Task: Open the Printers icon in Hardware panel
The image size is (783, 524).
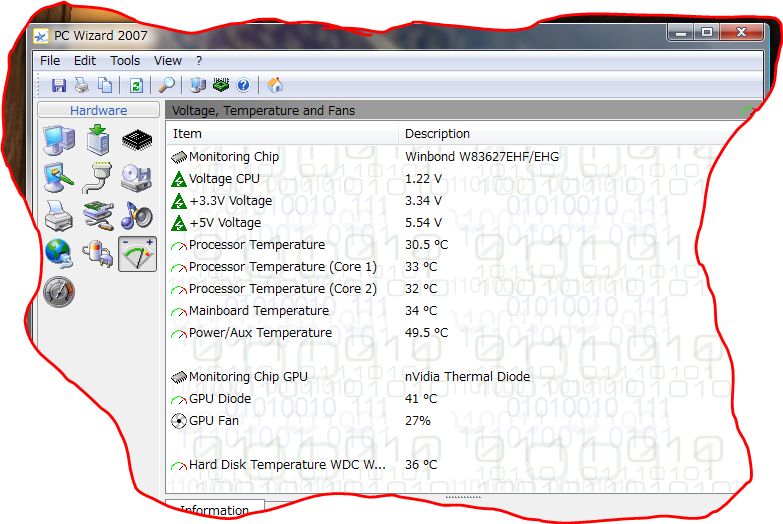Action: pos(59,216)
